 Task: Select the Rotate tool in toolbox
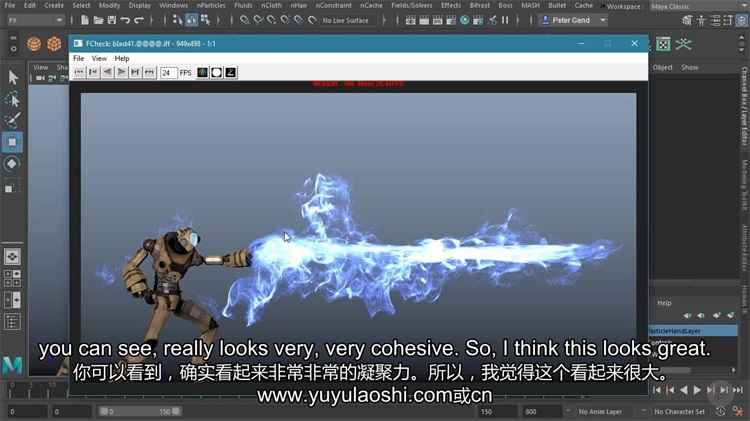click(12, 164)
